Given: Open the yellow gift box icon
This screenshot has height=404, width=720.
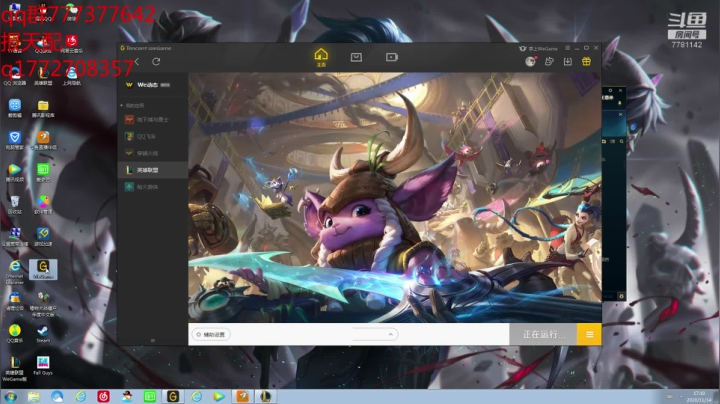Looking at the screenshot, I should click(x=586, y=62).
